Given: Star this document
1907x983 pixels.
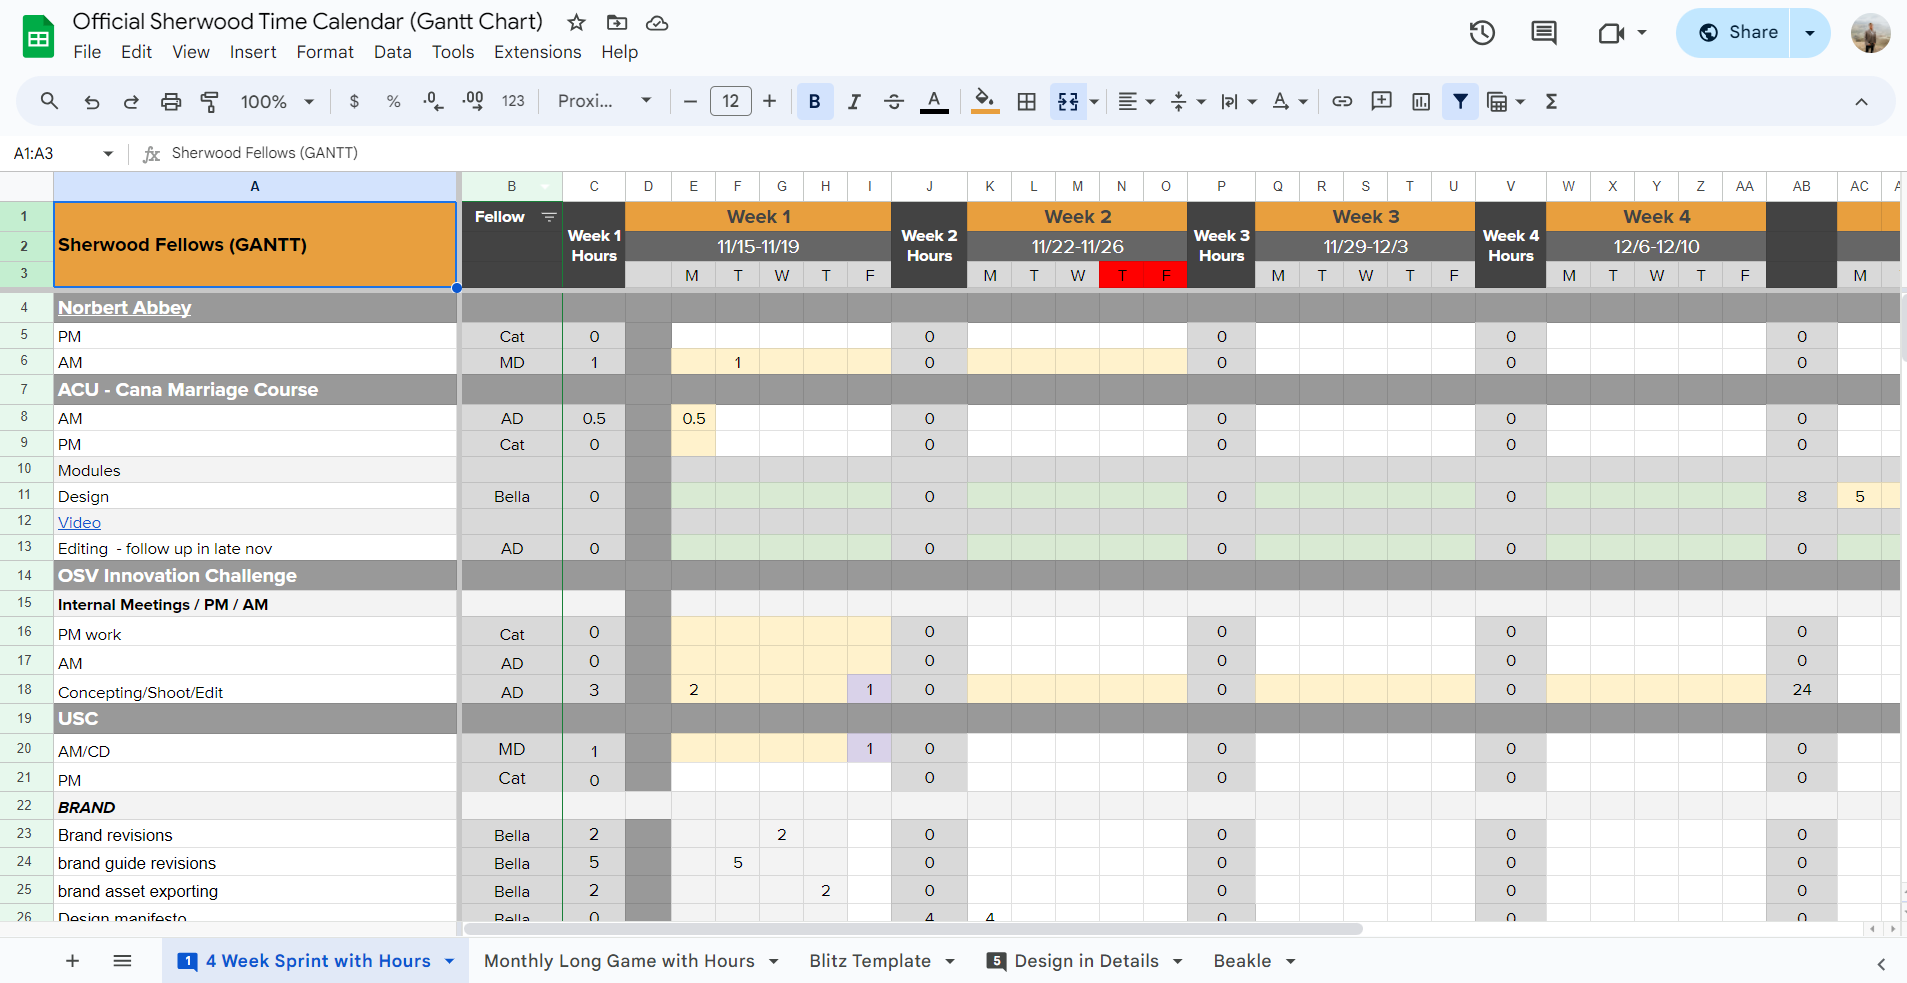Looking at the screenshot, I should coord(576,22).
